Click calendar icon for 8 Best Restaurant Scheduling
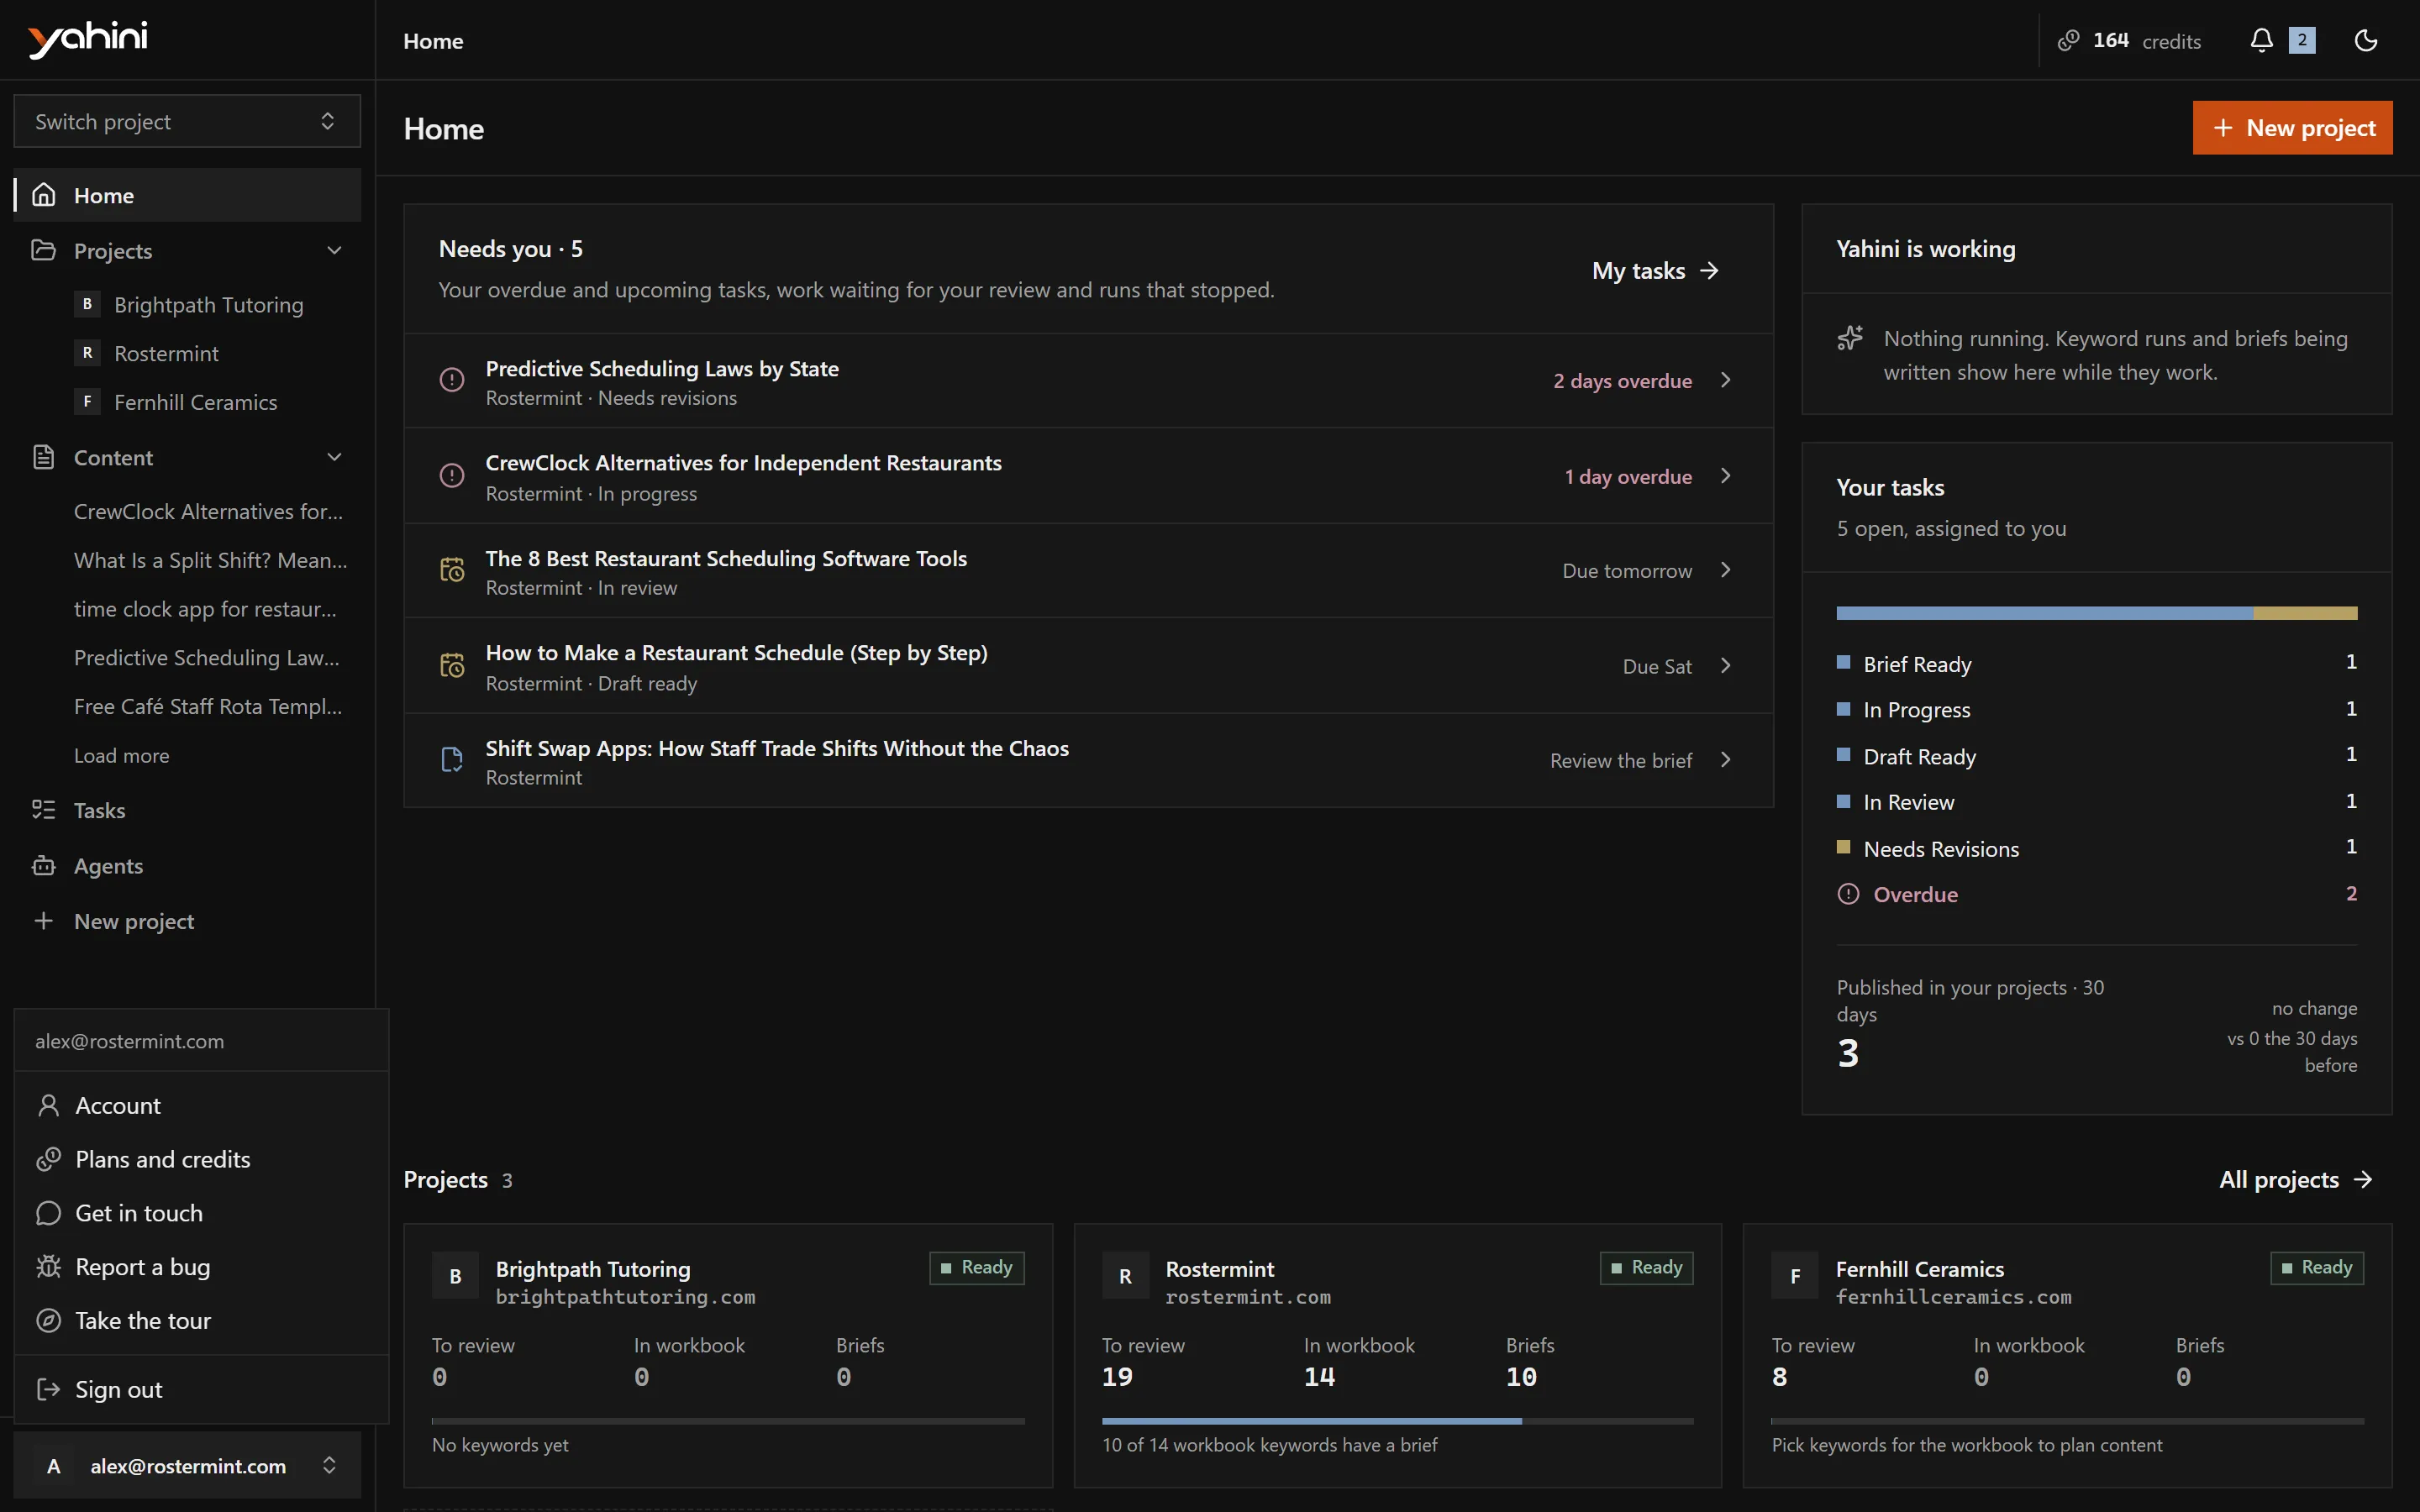This screenshot has height=1512, width=2420. (452, 570)
